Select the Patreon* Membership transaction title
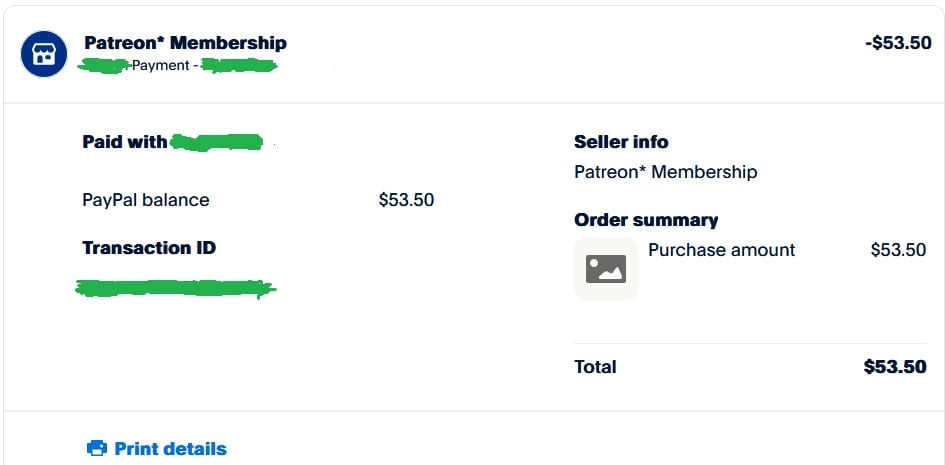Viewport: 945px width, 465px height. pos(186,43)
